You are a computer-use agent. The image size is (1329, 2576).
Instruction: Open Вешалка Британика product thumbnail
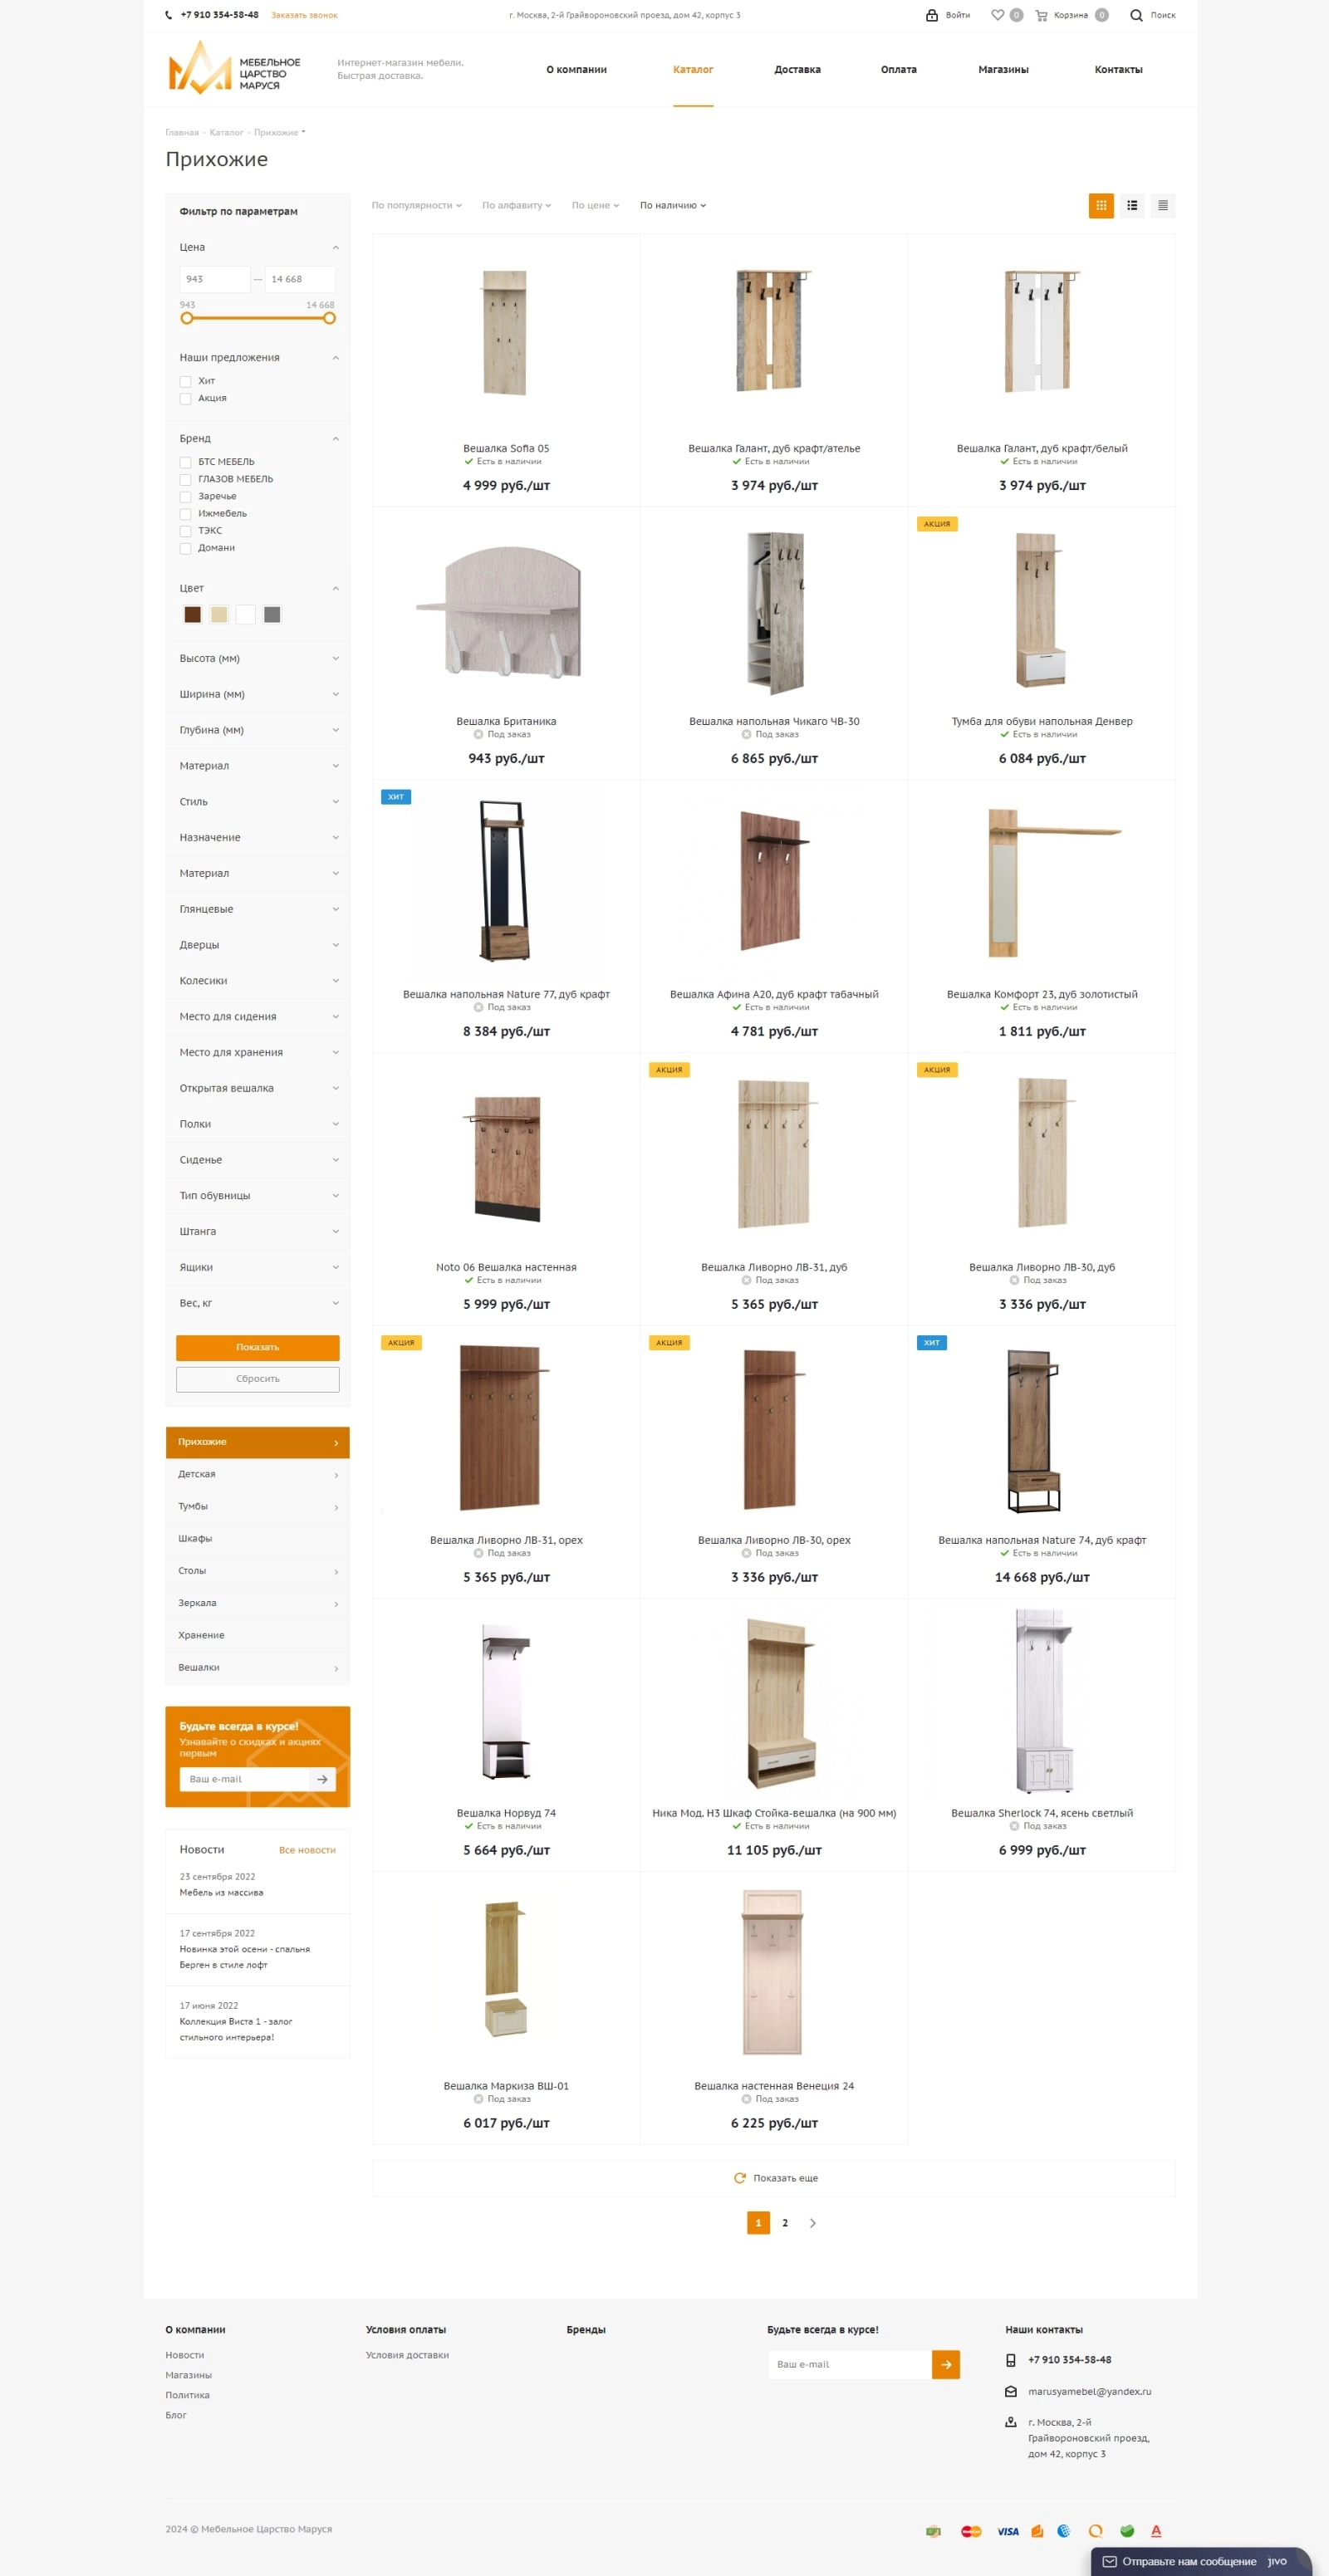click(x=505, y=611)
